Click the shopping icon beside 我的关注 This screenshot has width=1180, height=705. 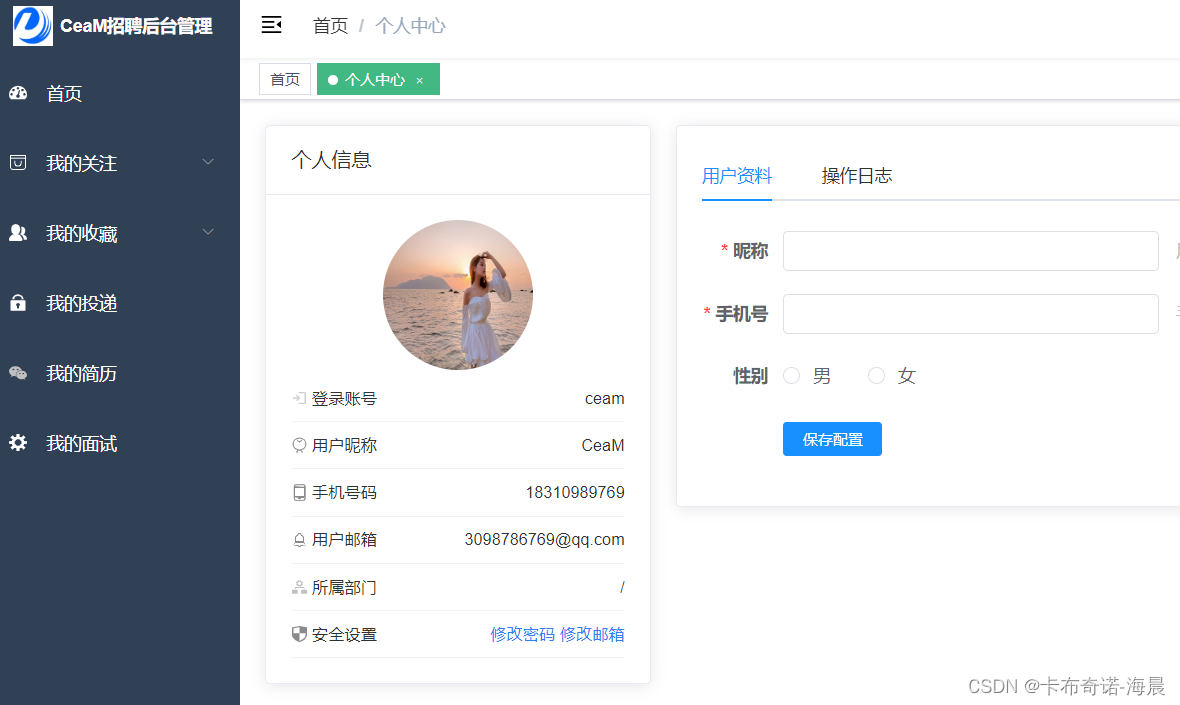[18, 163]
